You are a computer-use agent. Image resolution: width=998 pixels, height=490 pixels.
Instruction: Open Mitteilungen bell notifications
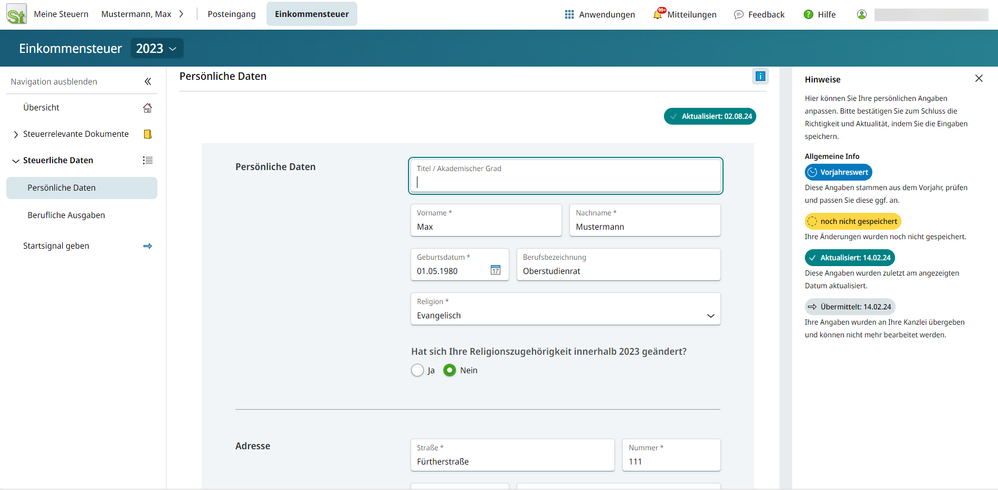pyautogui.click(x=659, y=14)
